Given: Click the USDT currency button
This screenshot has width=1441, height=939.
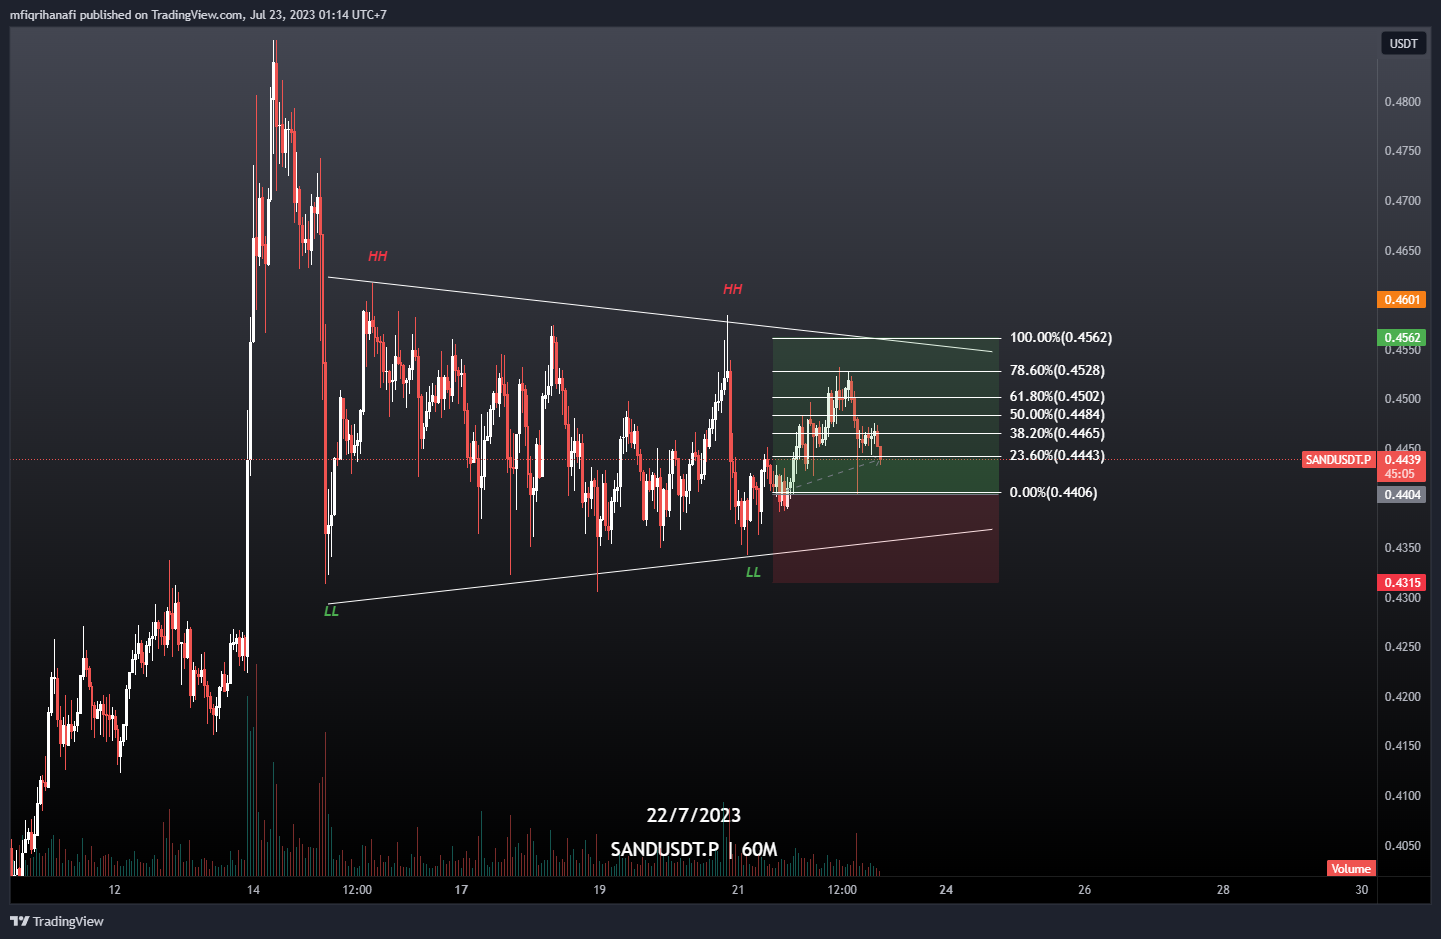Looking at the screenshot, I should pyautogui.click(x=1403, y=44).
